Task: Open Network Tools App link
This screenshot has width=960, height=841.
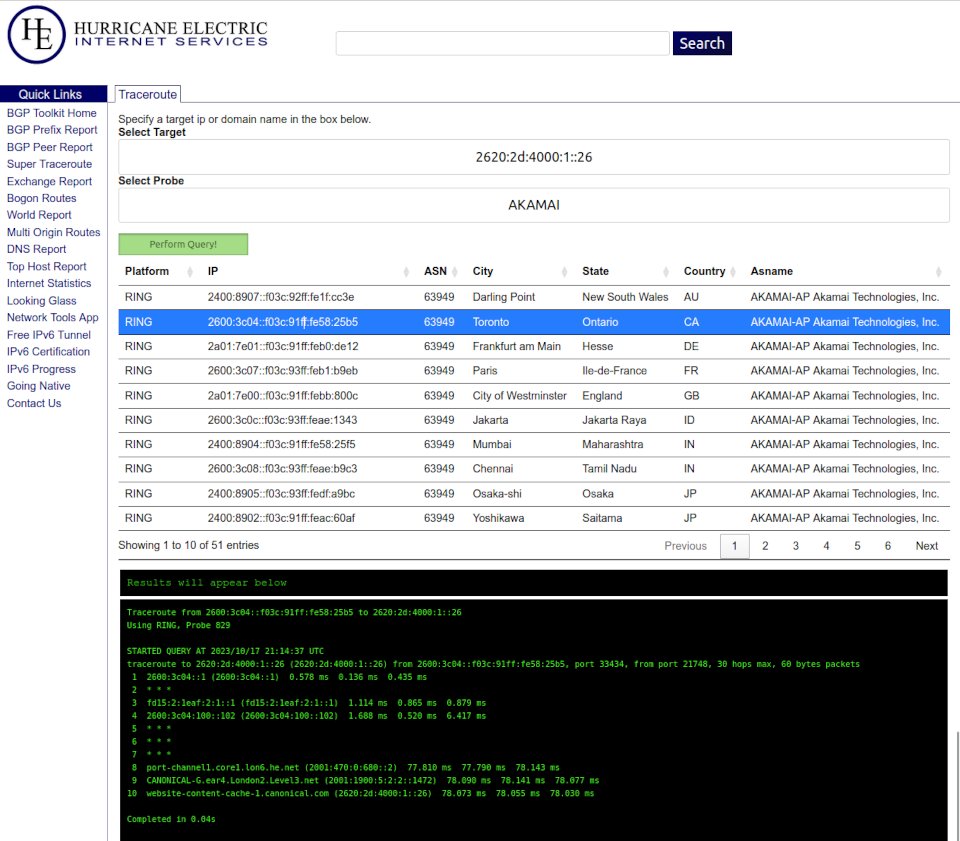Action: tap(53, 318)
